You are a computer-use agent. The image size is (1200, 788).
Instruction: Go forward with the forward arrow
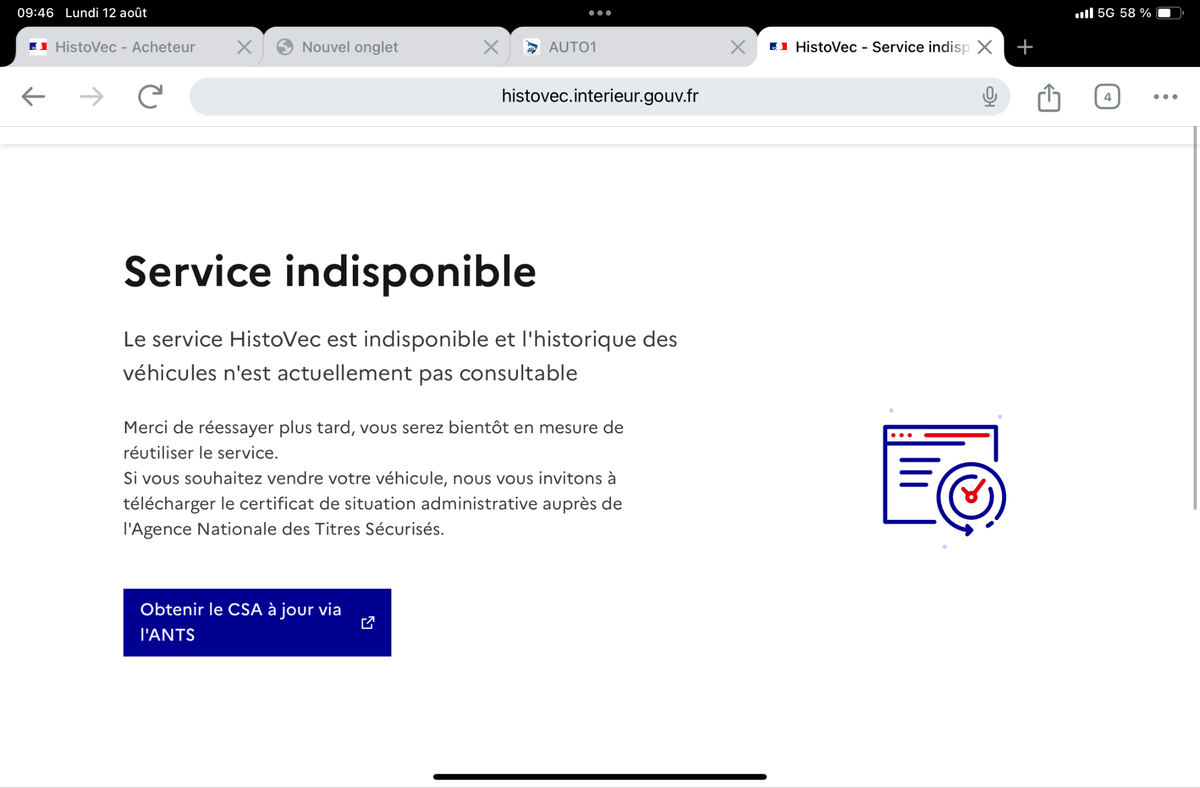pyautogui.click(x=91, y=97)
